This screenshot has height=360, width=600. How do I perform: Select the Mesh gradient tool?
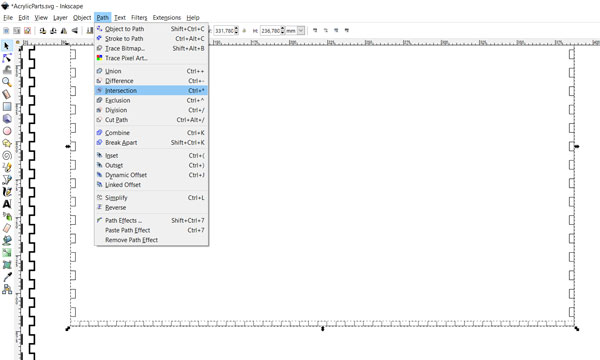tap(7, 265)
